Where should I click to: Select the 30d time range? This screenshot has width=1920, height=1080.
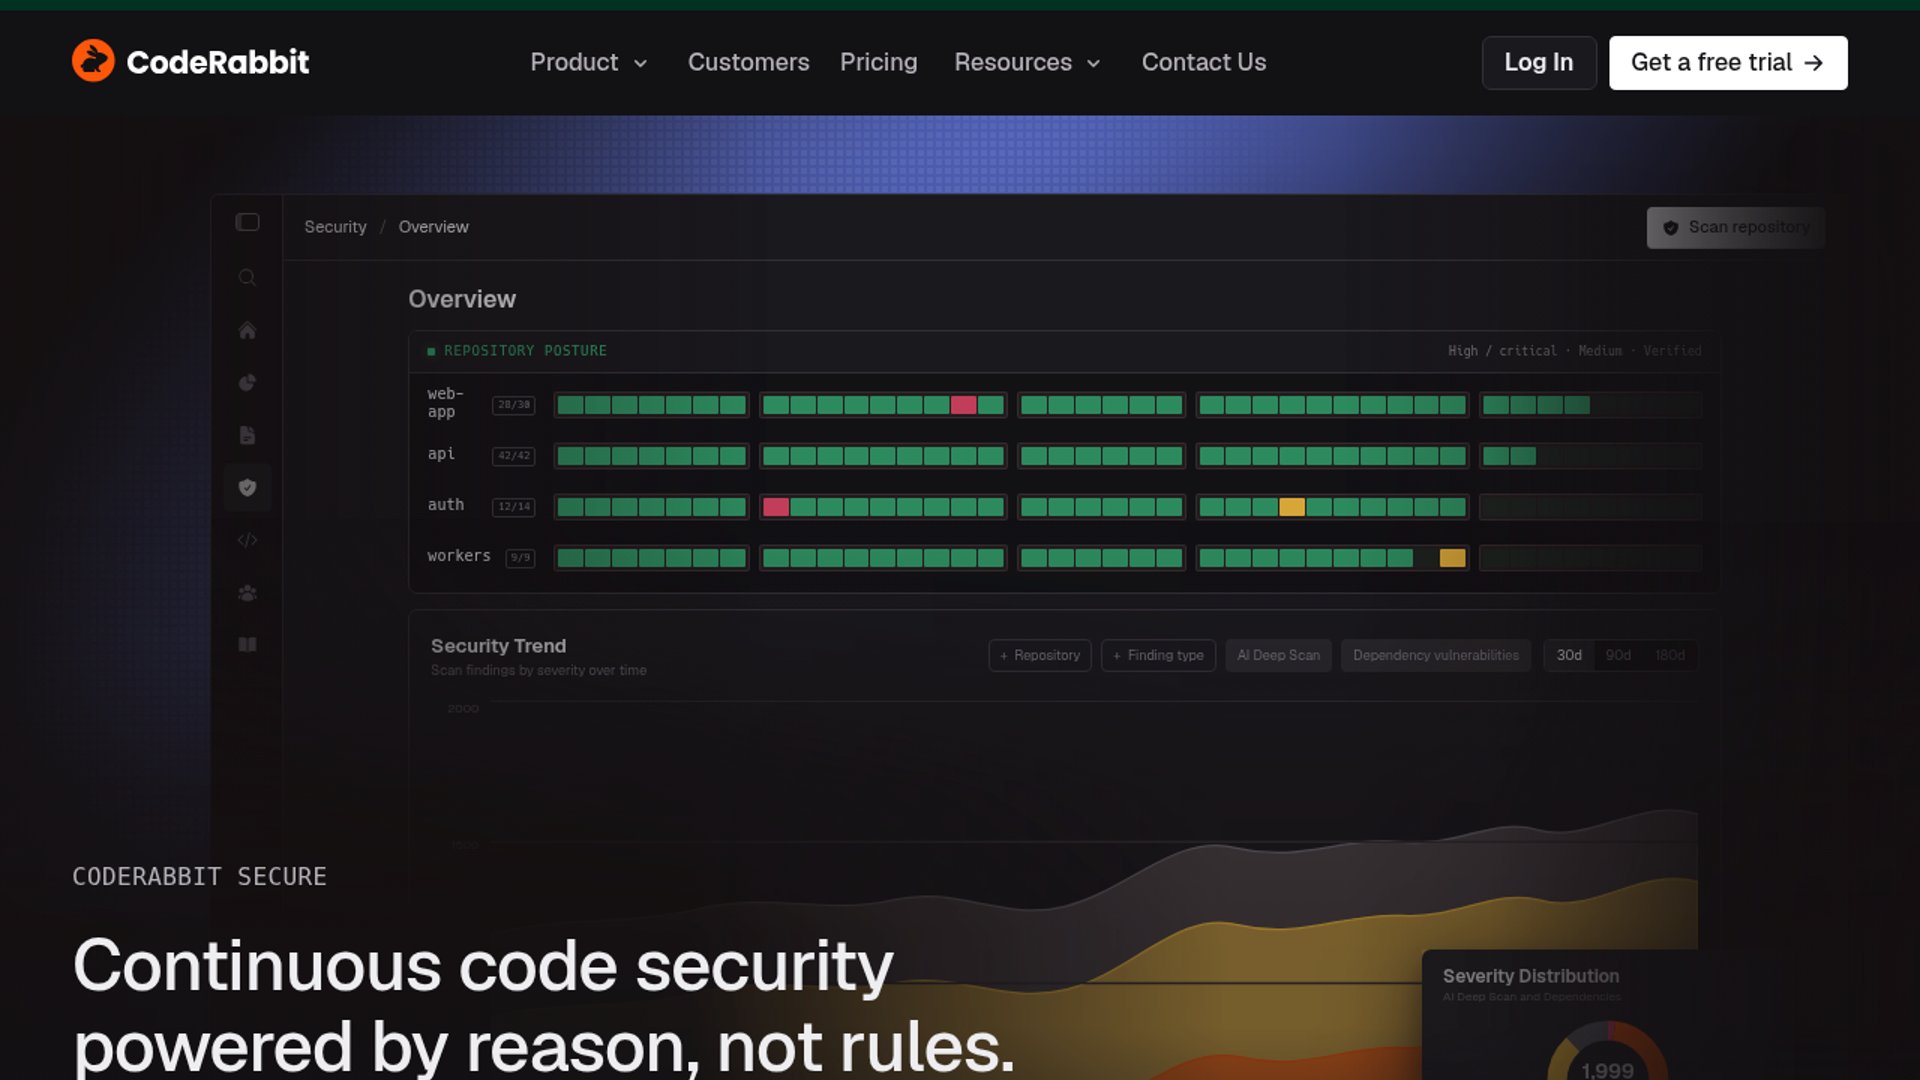click(1569, 656)
